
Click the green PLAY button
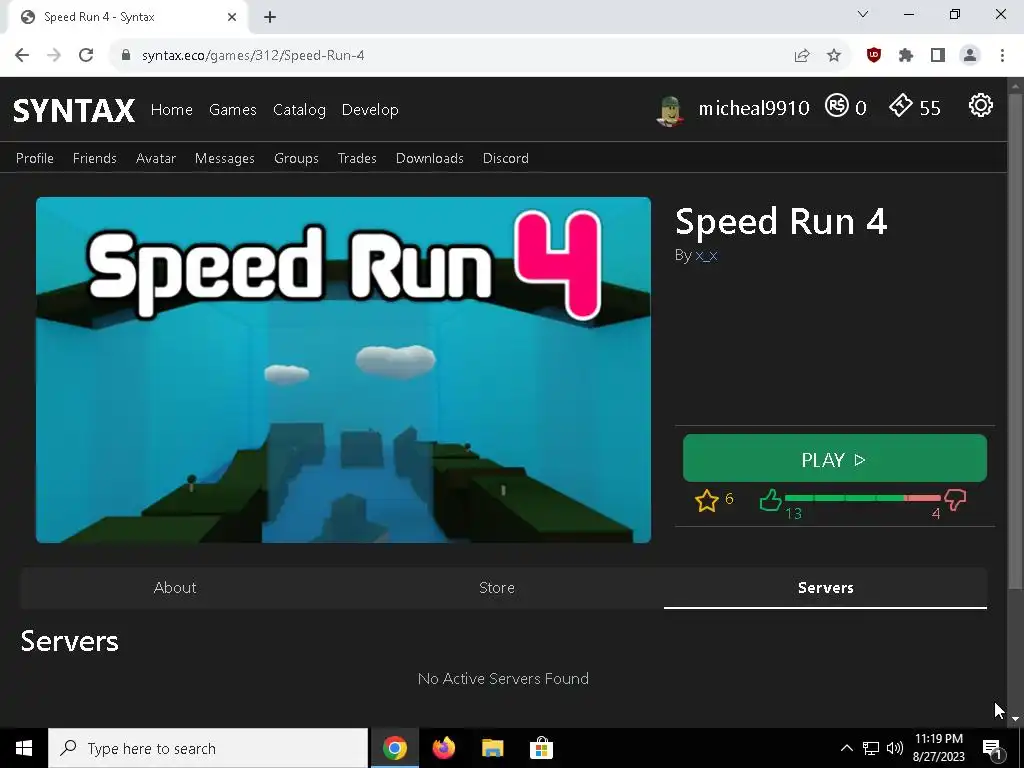pyautogui.click(x=835, y=458)
